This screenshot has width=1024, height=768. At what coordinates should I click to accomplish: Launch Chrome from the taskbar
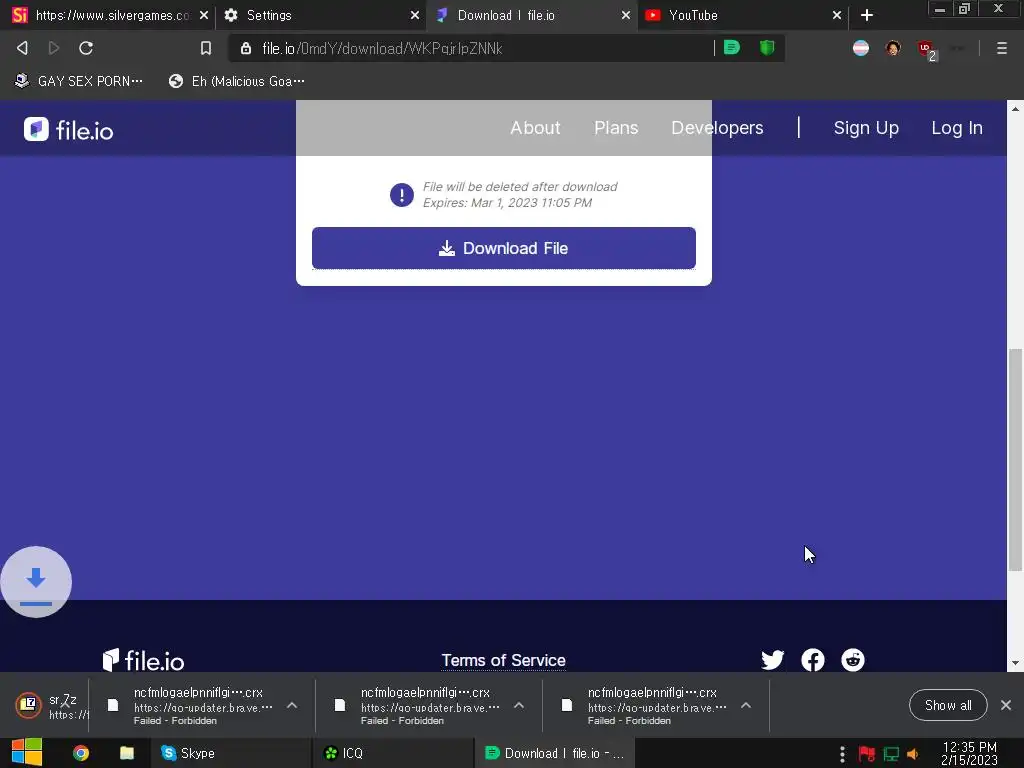(81, 753)
